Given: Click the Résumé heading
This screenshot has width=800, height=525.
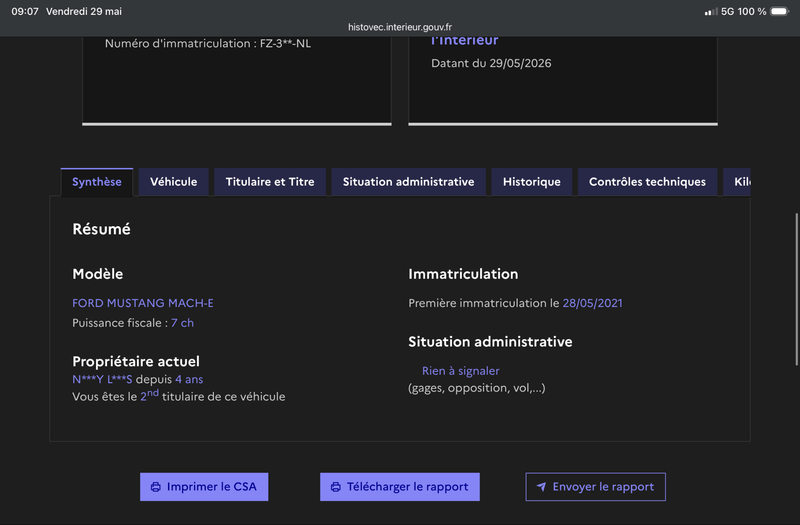Looking at the screenshot, I should [102, 229].
